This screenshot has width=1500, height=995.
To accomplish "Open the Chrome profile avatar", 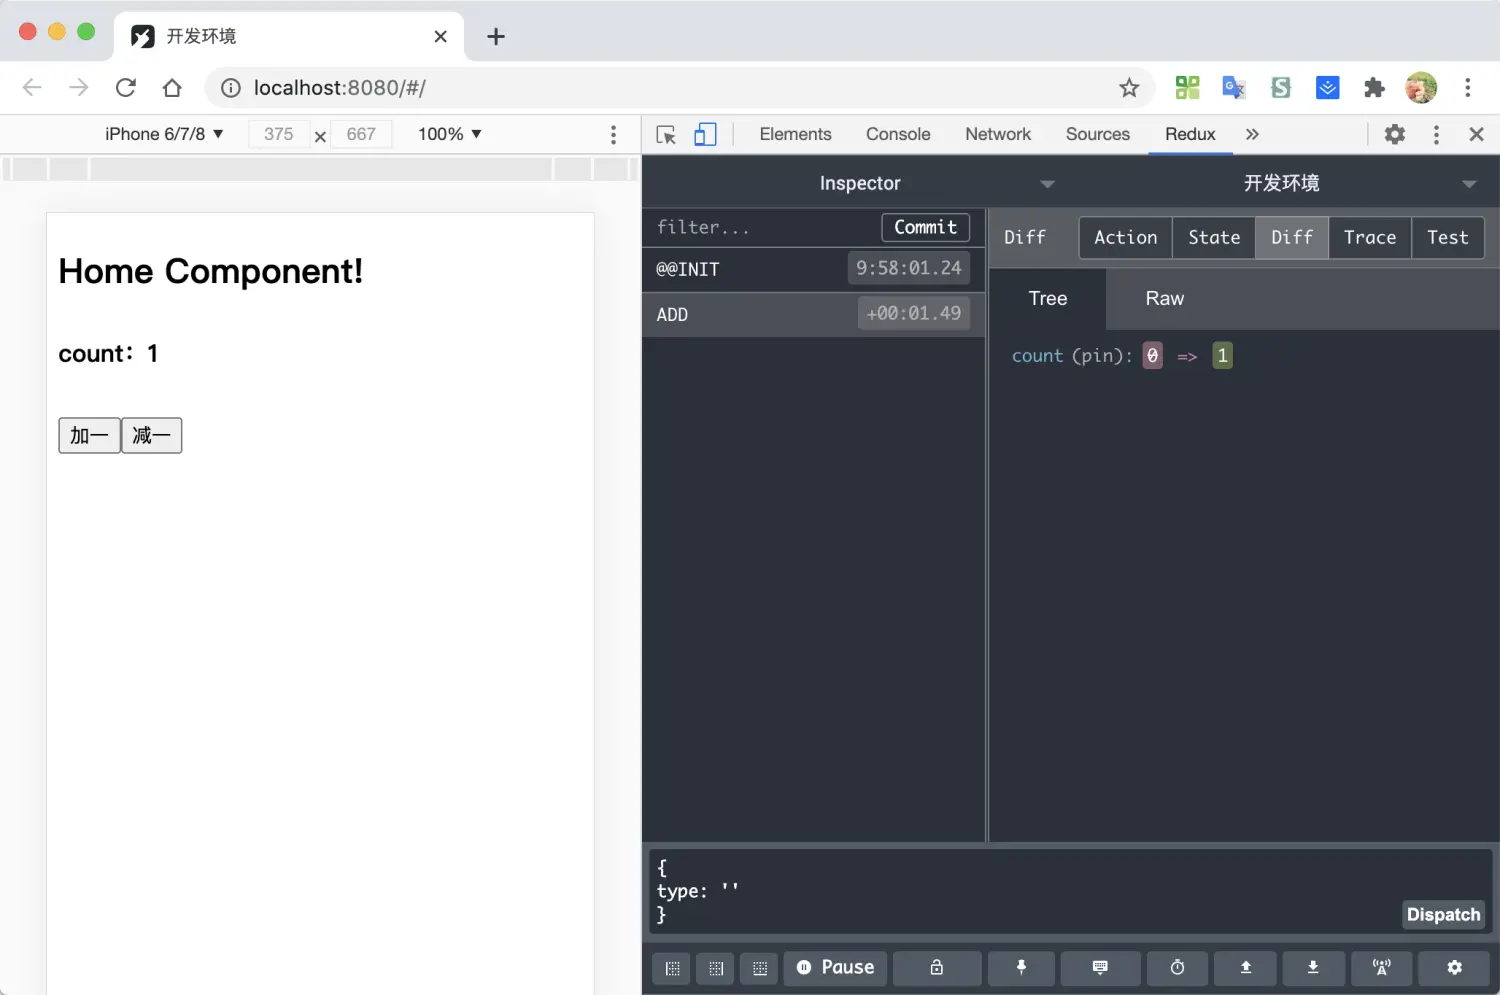I will [1421, 88].
